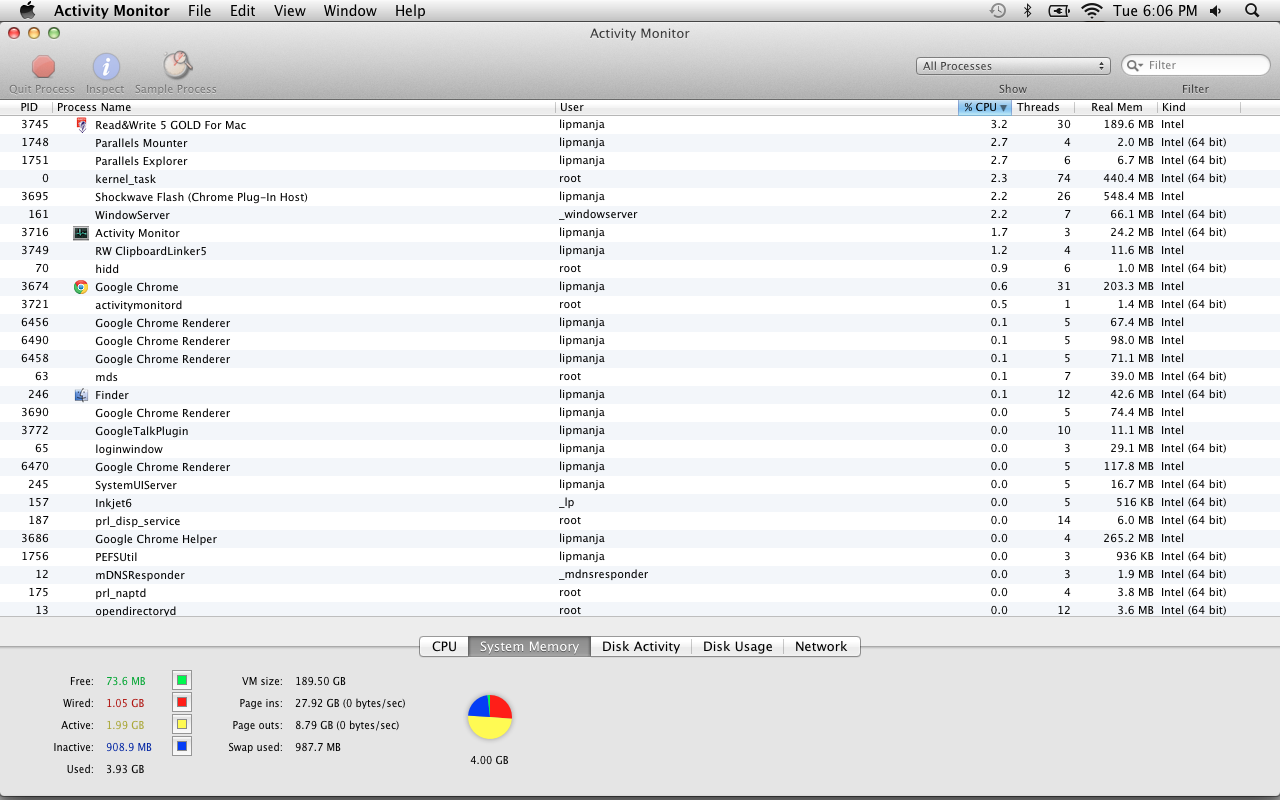The height and width of the screenshot is (800, 1280).
Task: Open the File menu
Action: click(199, 11)
